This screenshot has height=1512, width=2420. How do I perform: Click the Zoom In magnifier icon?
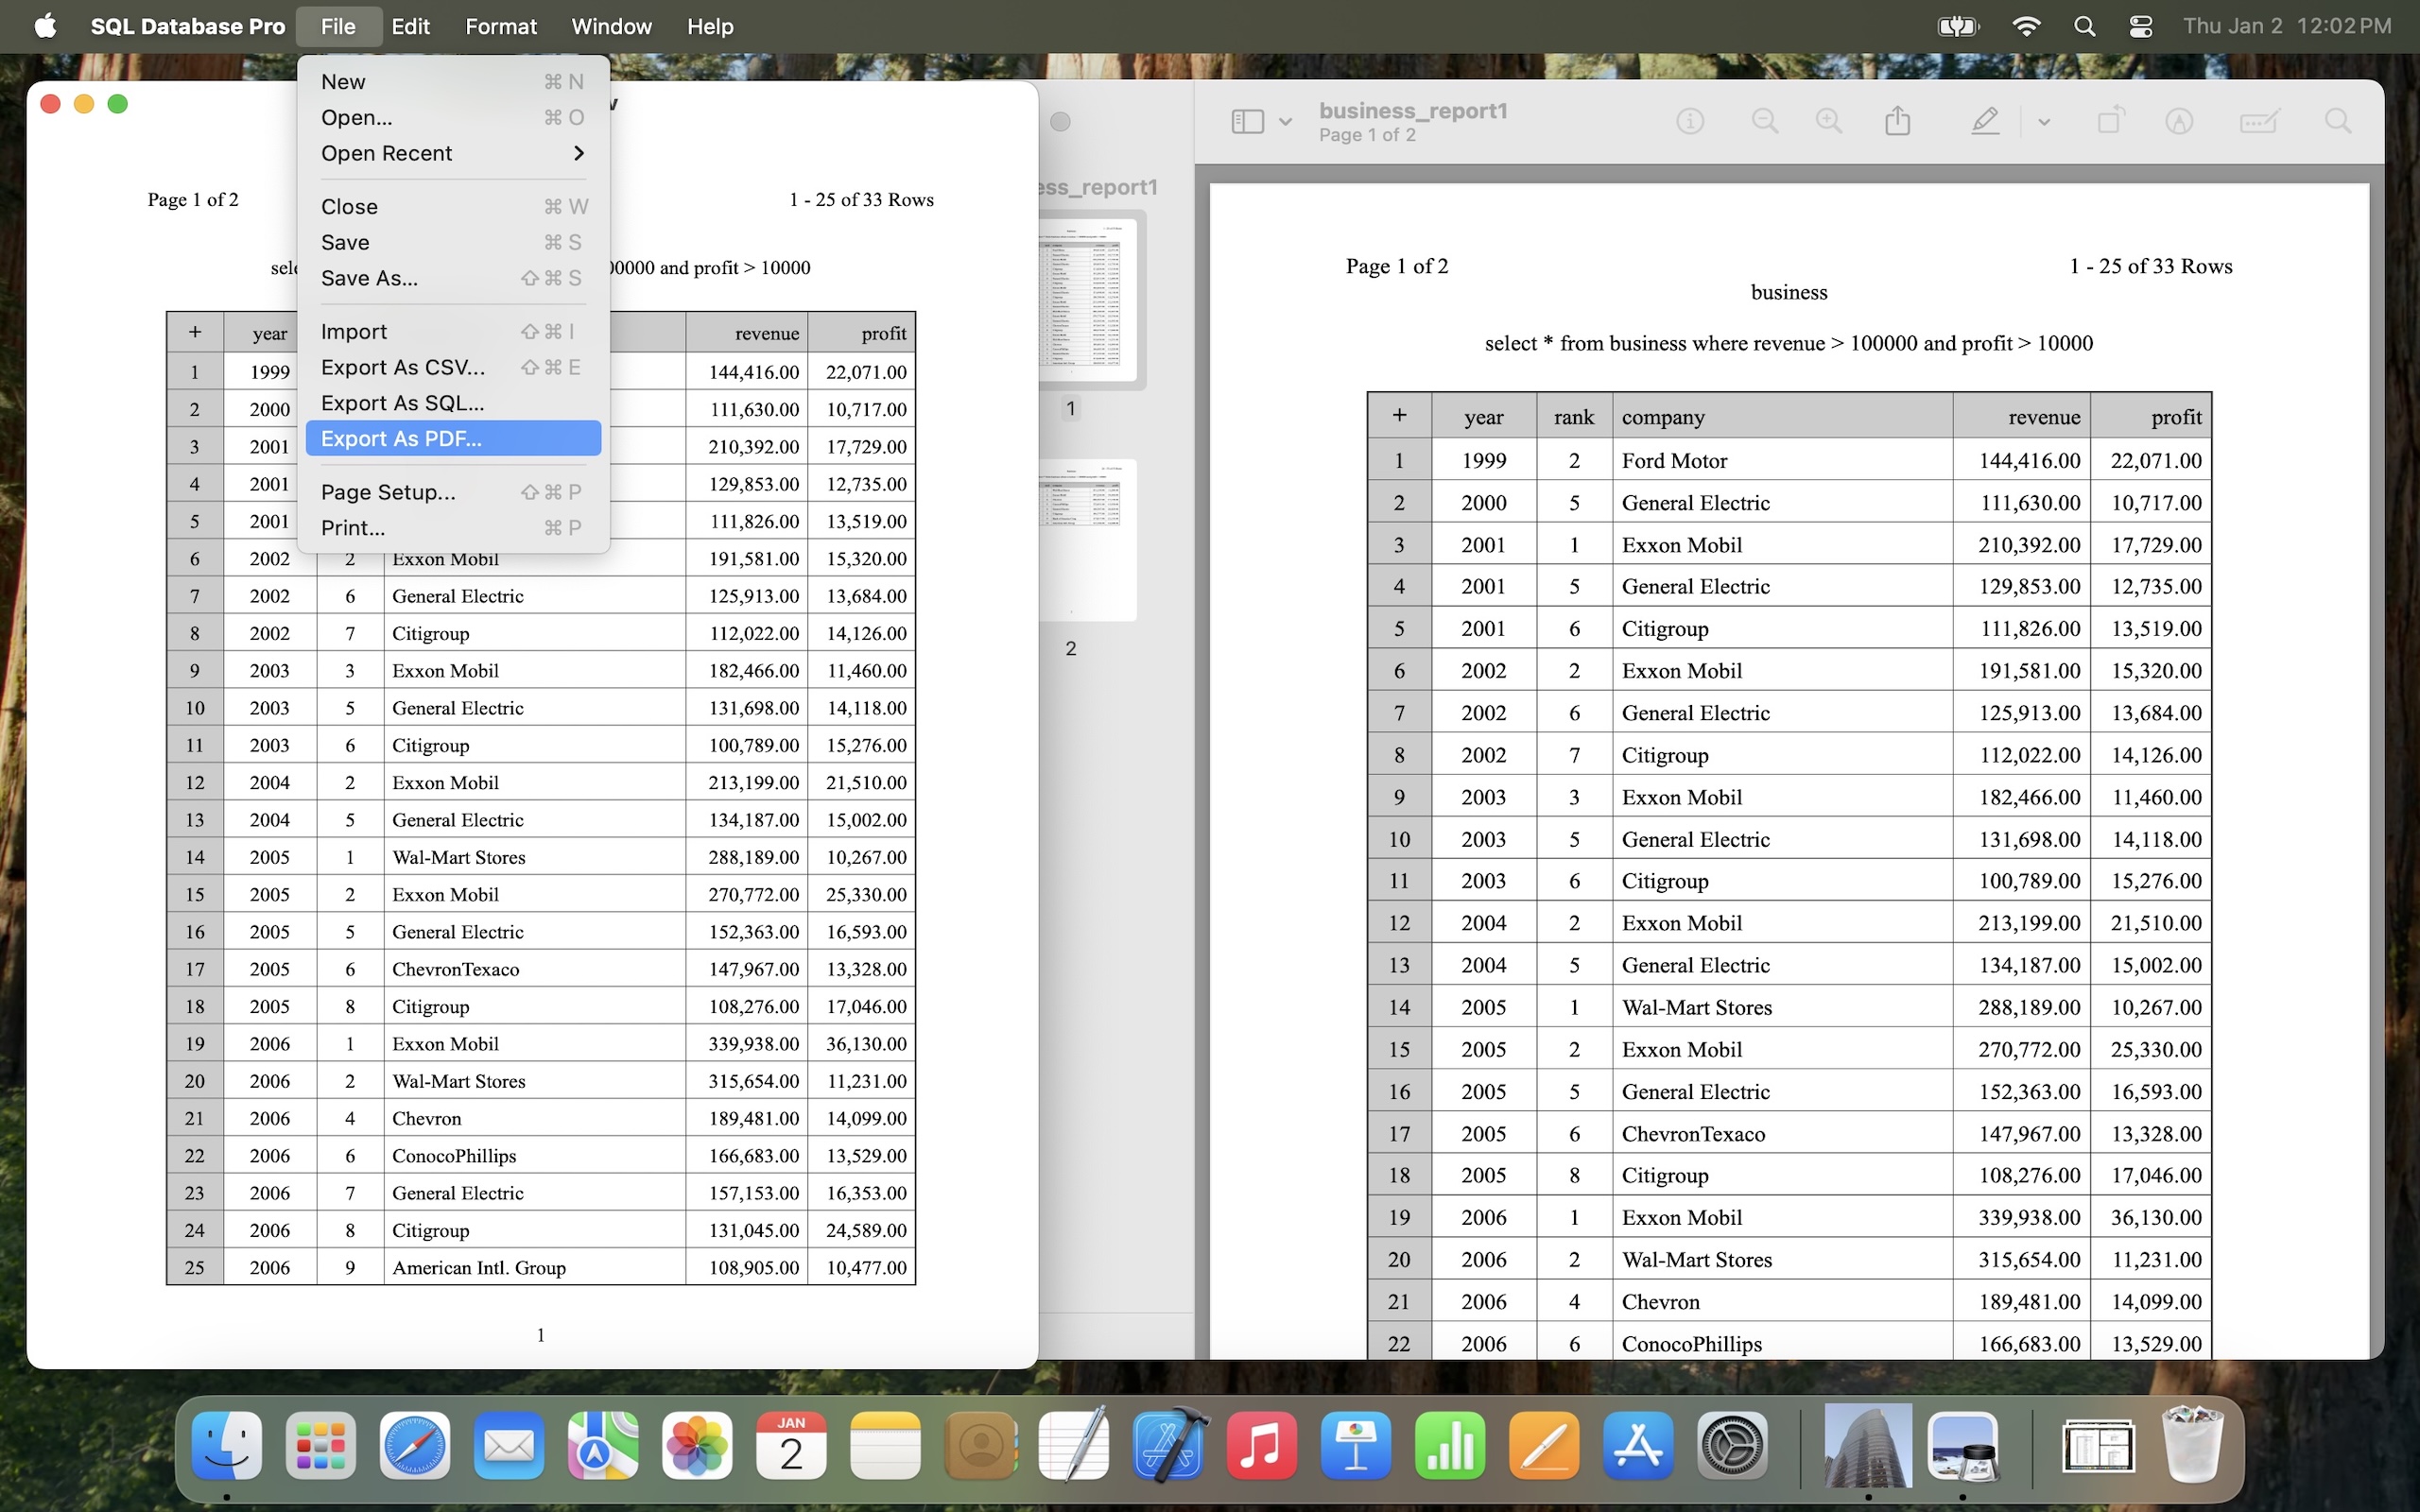point(1828,121)
